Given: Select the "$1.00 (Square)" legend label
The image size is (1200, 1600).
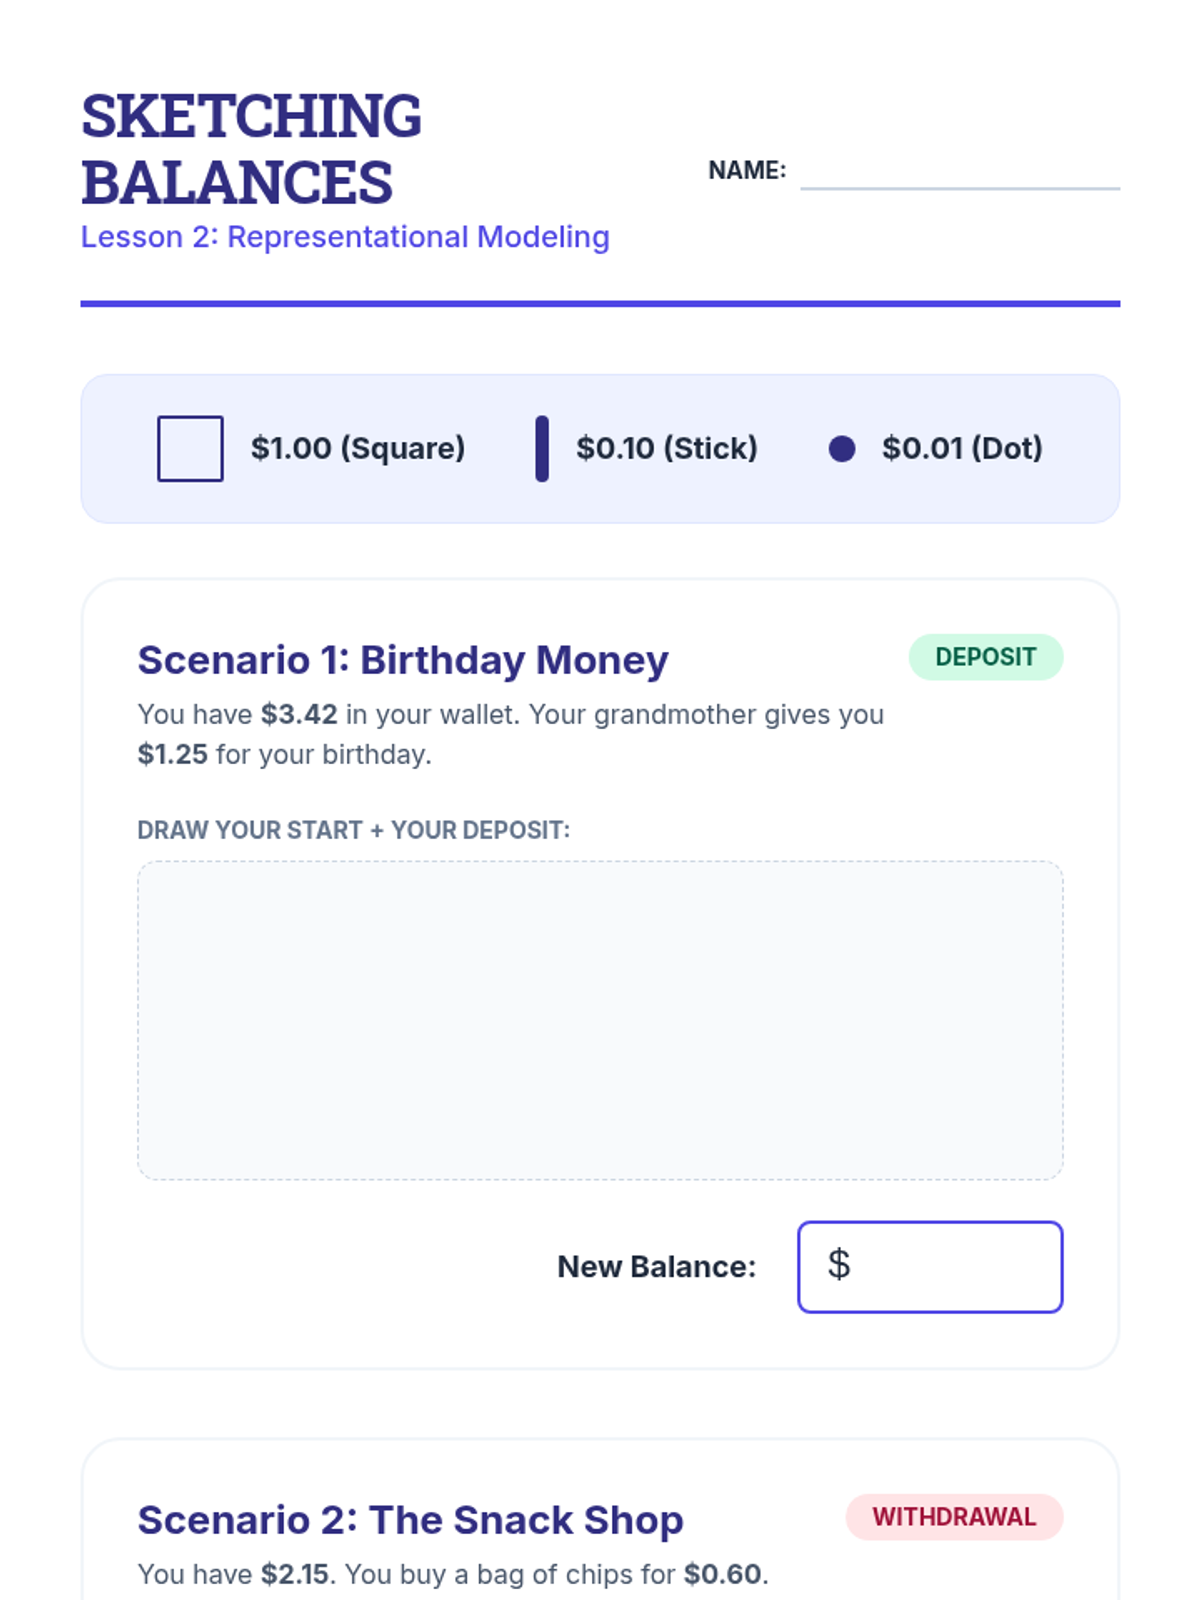Looking at the screenshot, I should pyautogui.click(x=358, y=448).
